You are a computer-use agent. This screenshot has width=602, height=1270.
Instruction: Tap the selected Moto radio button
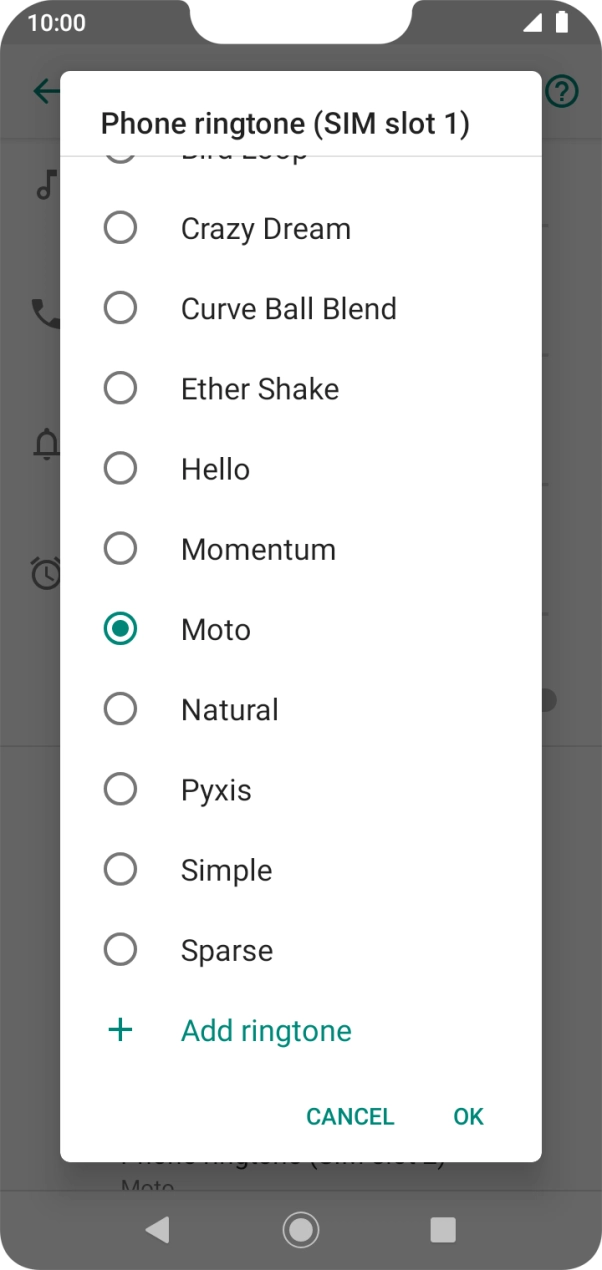120,629
